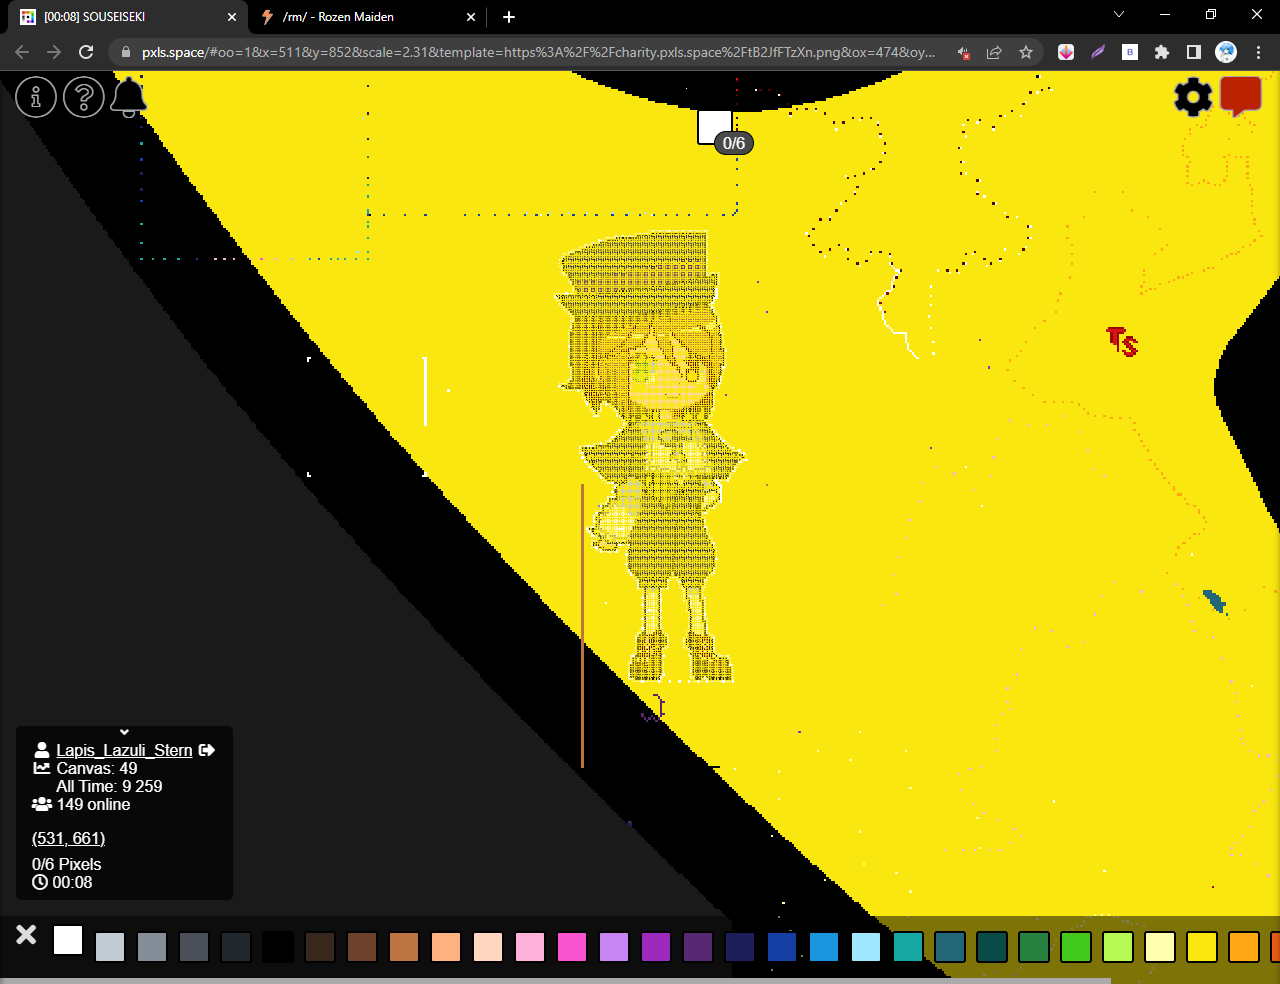Open the notifications bell
The height and width of the screenshot is (984, 1280).
pyautogui.click(x=129, y=97)
